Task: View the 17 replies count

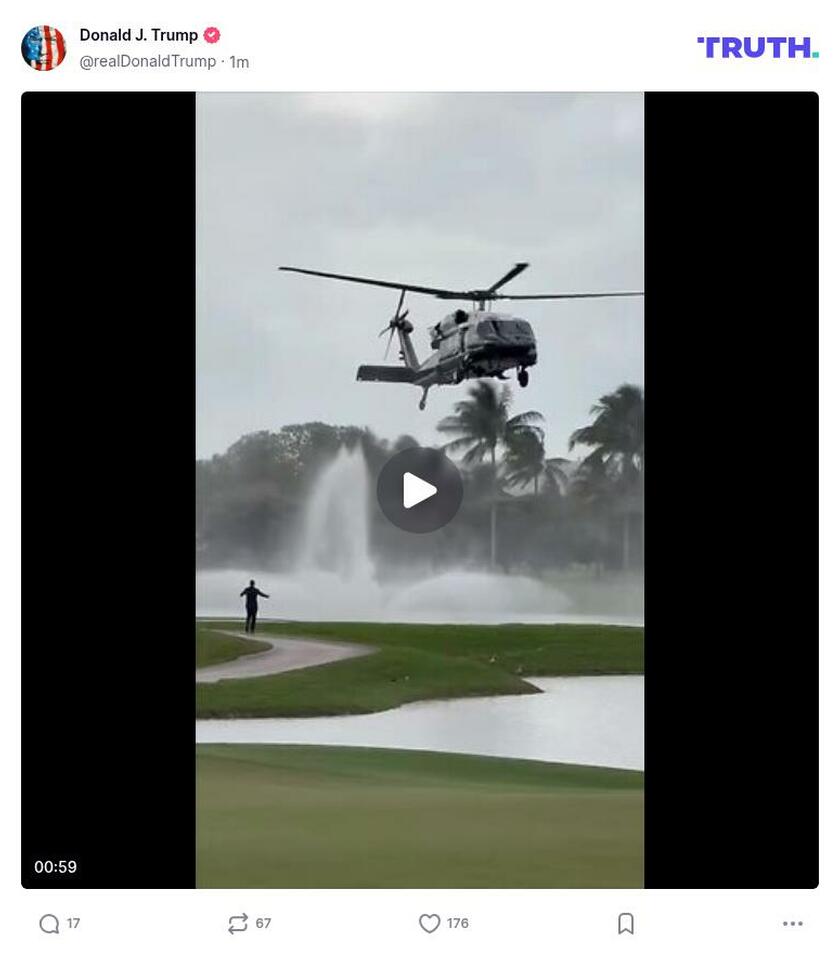Action: (74, 924)
